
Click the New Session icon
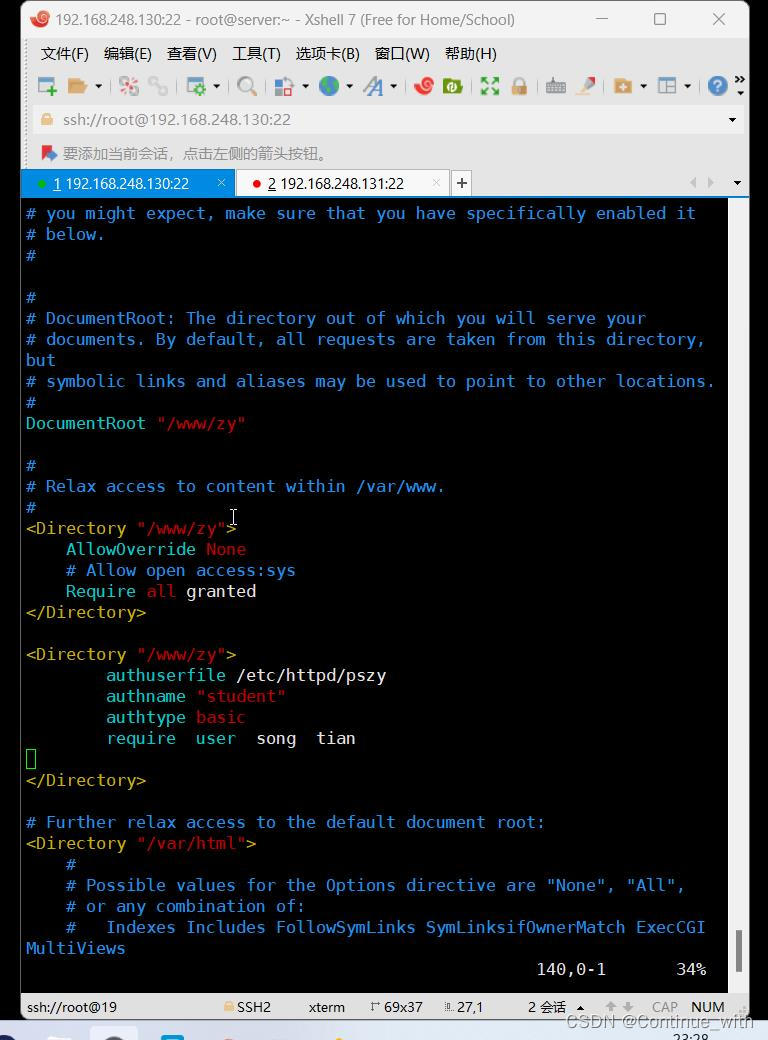(47, 86)
